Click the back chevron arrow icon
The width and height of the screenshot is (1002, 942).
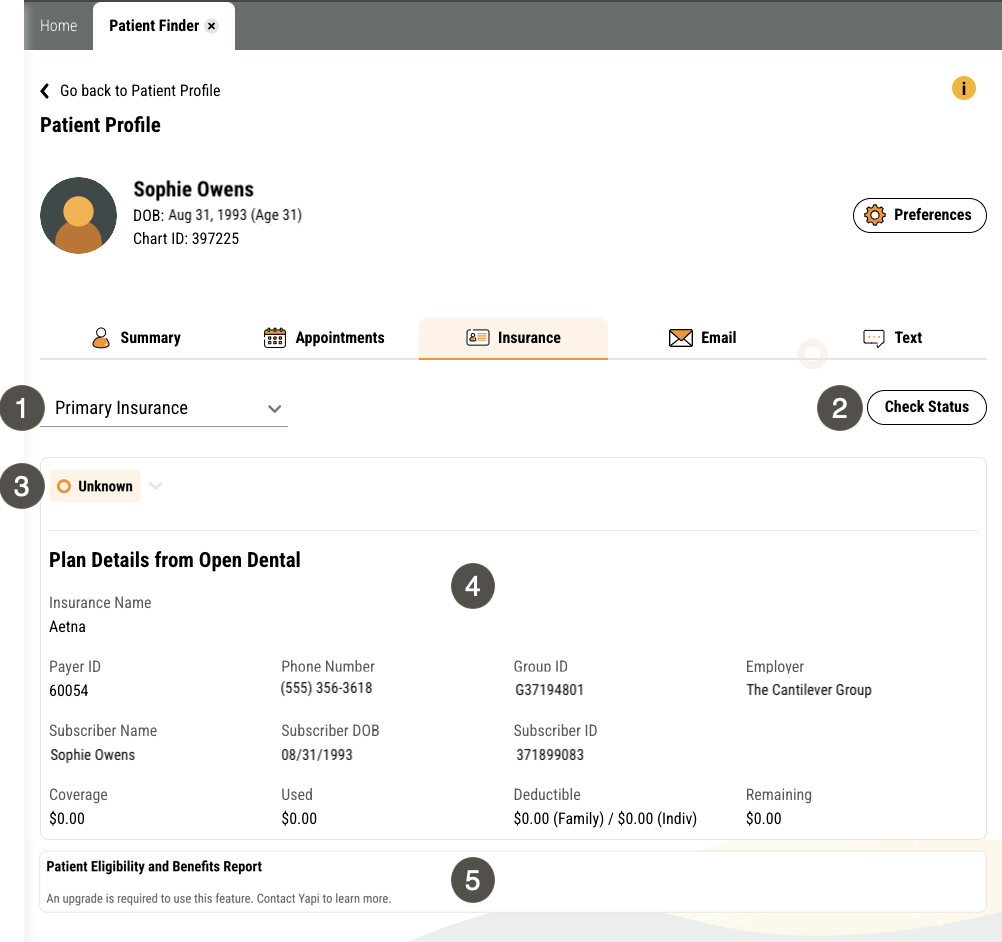[45, 91]
